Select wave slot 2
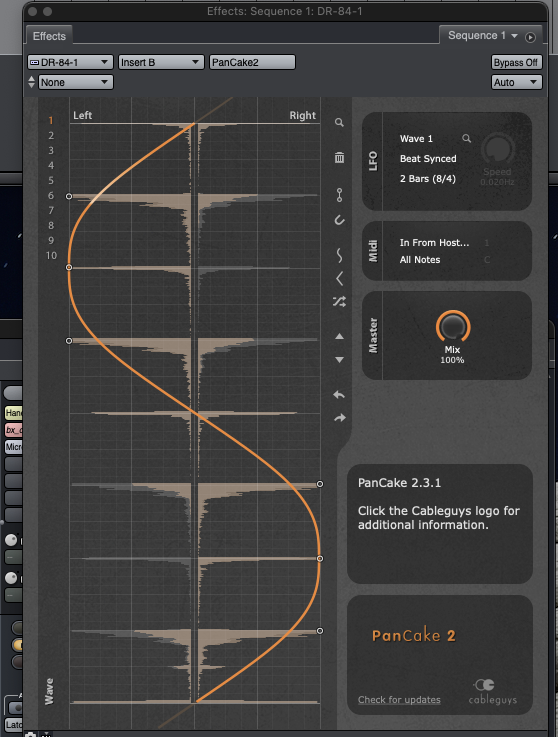The height and width of the screenshot is (737, 558). (51, 135)
